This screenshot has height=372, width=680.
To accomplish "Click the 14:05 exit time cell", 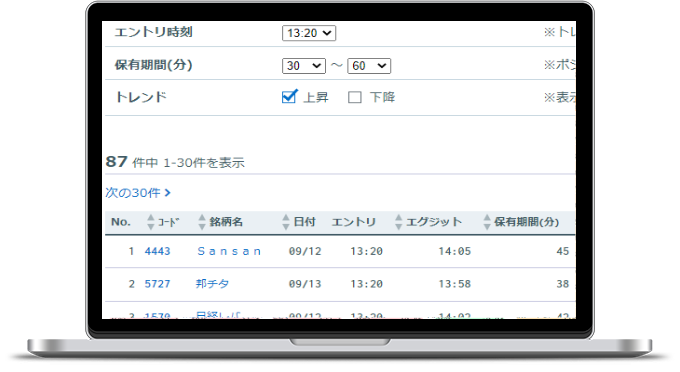I will point(454,251).
